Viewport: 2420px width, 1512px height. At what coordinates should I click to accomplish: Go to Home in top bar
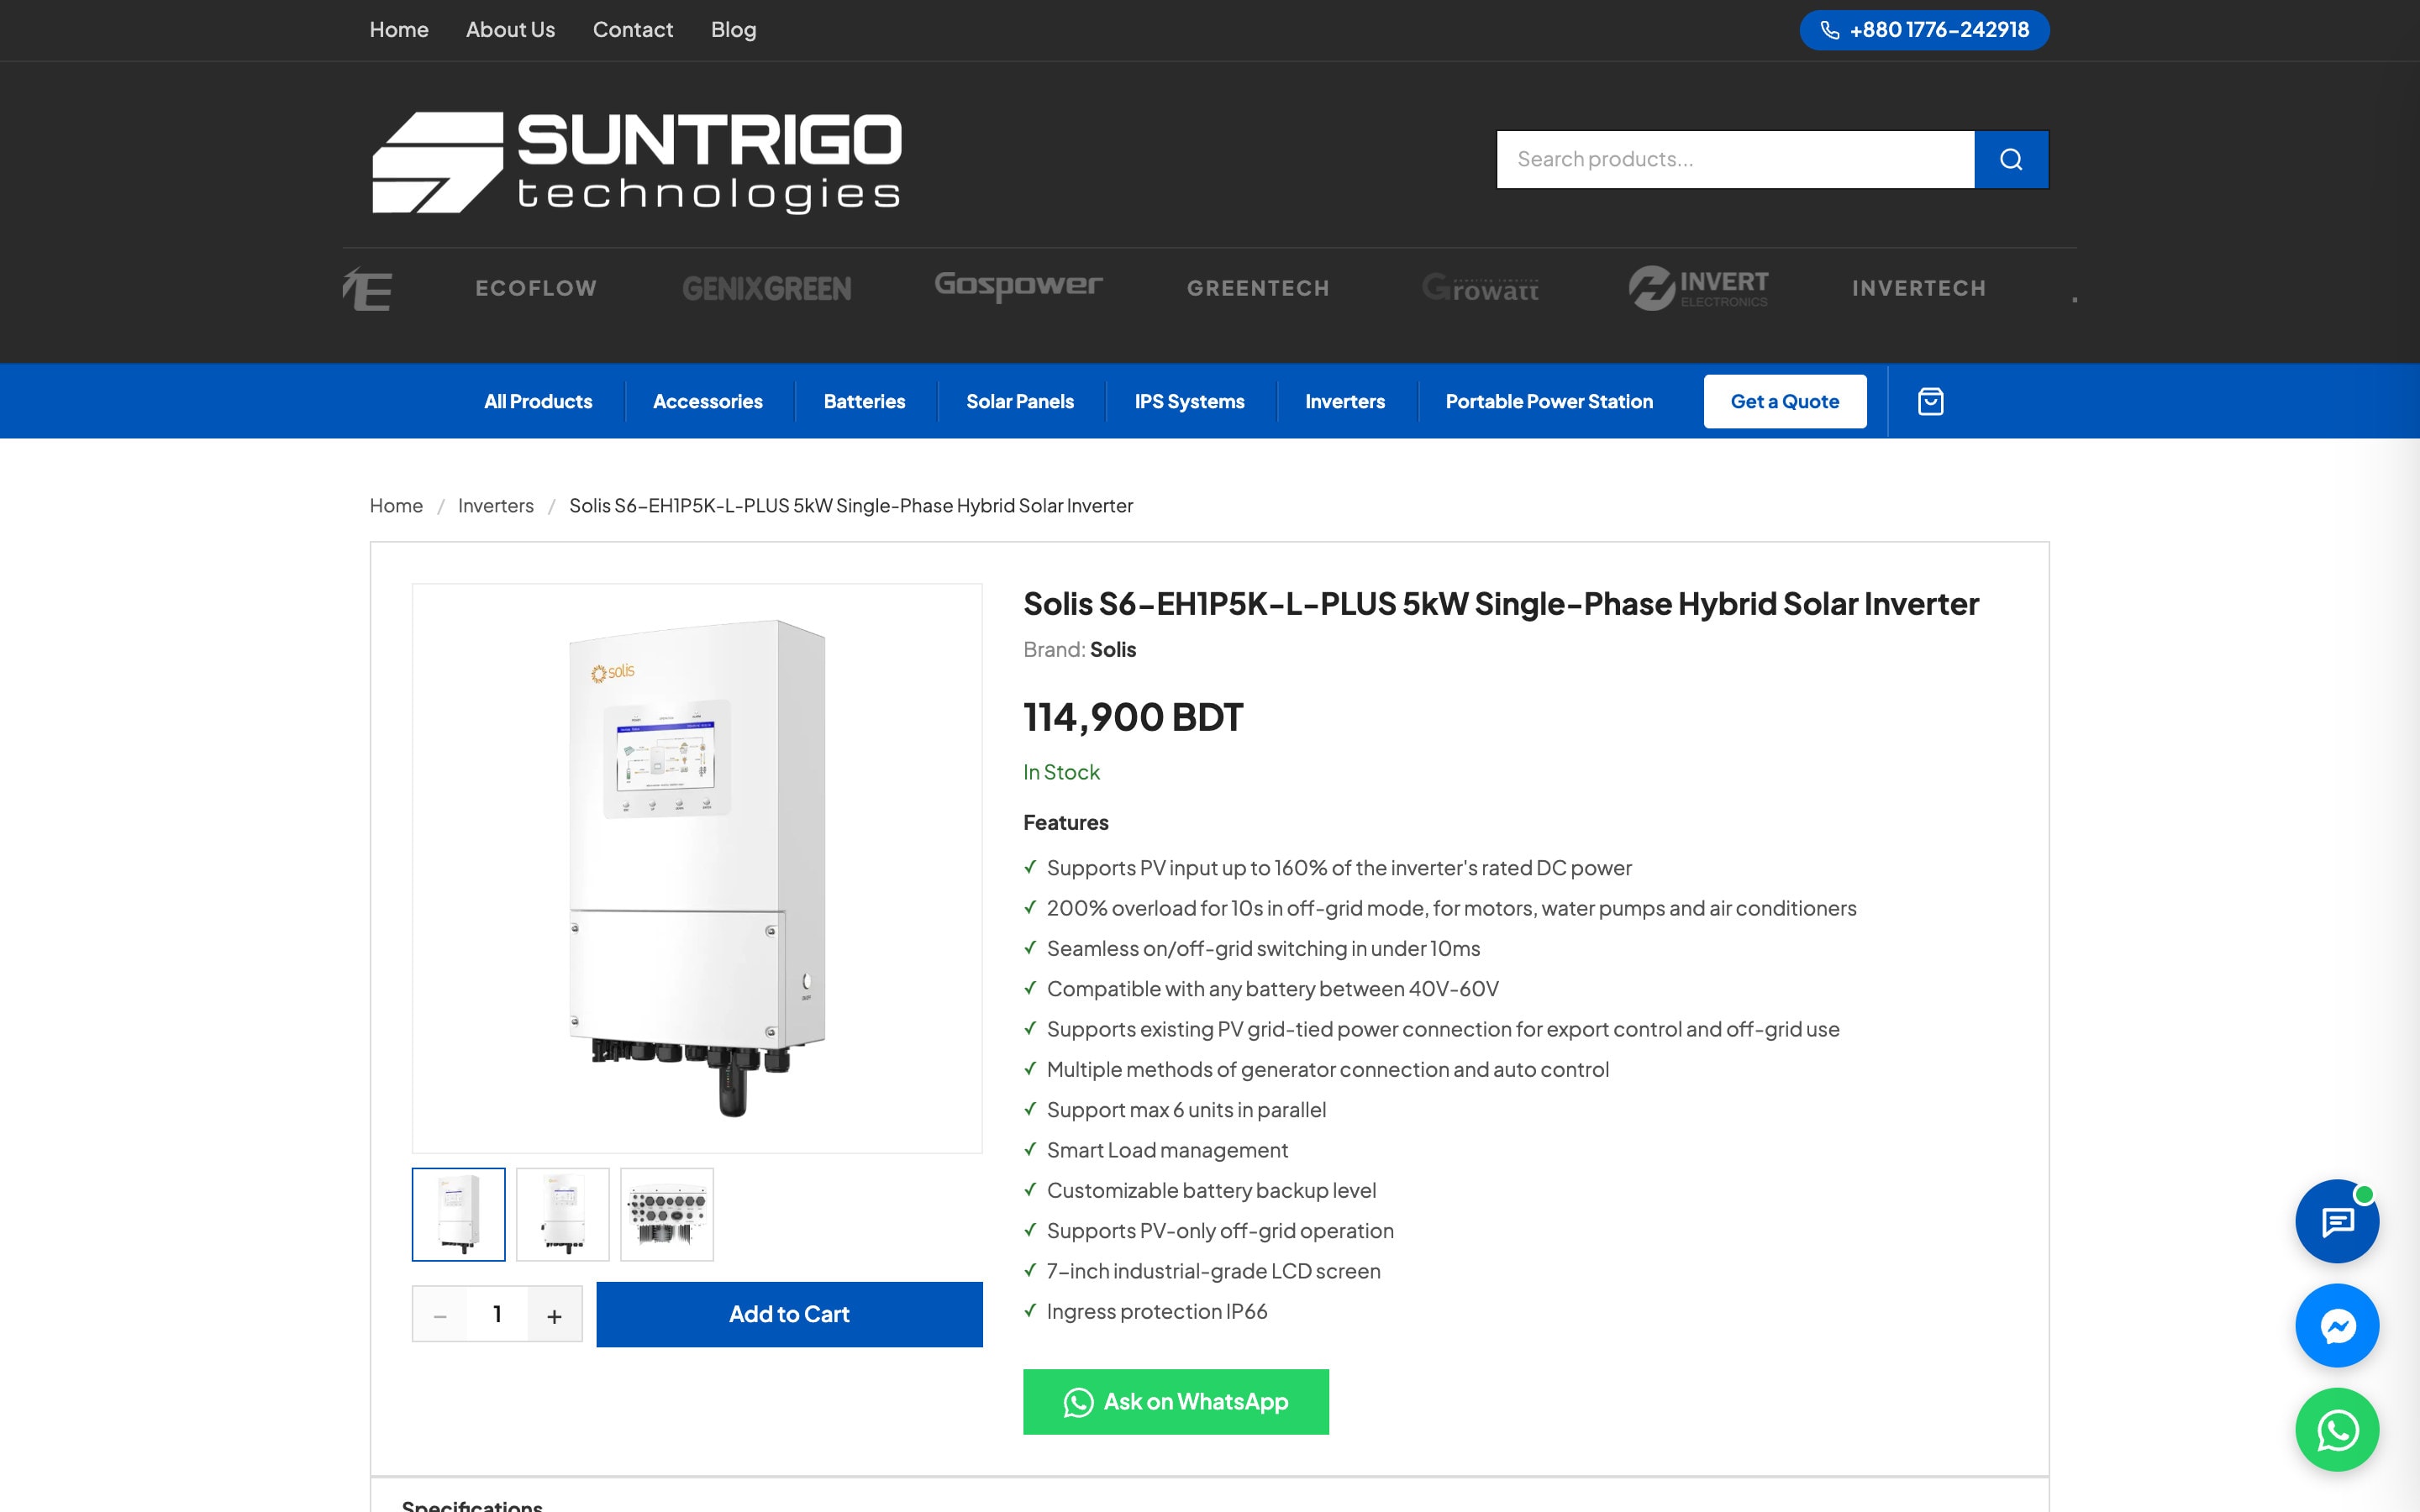coord(399,30)
